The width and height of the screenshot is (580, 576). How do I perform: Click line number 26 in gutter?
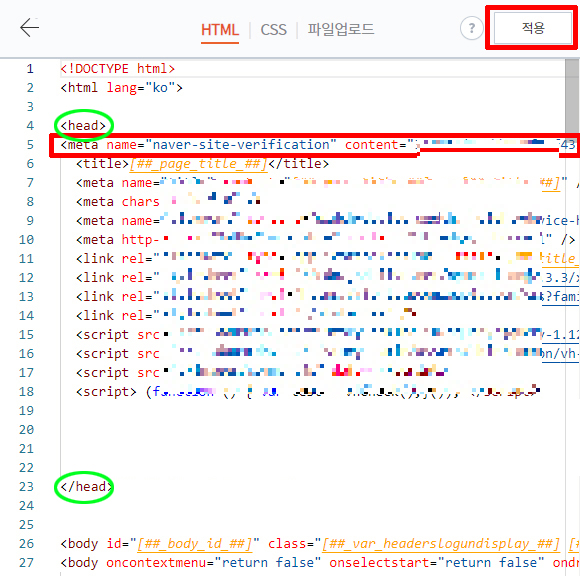(x=26, y=544)
